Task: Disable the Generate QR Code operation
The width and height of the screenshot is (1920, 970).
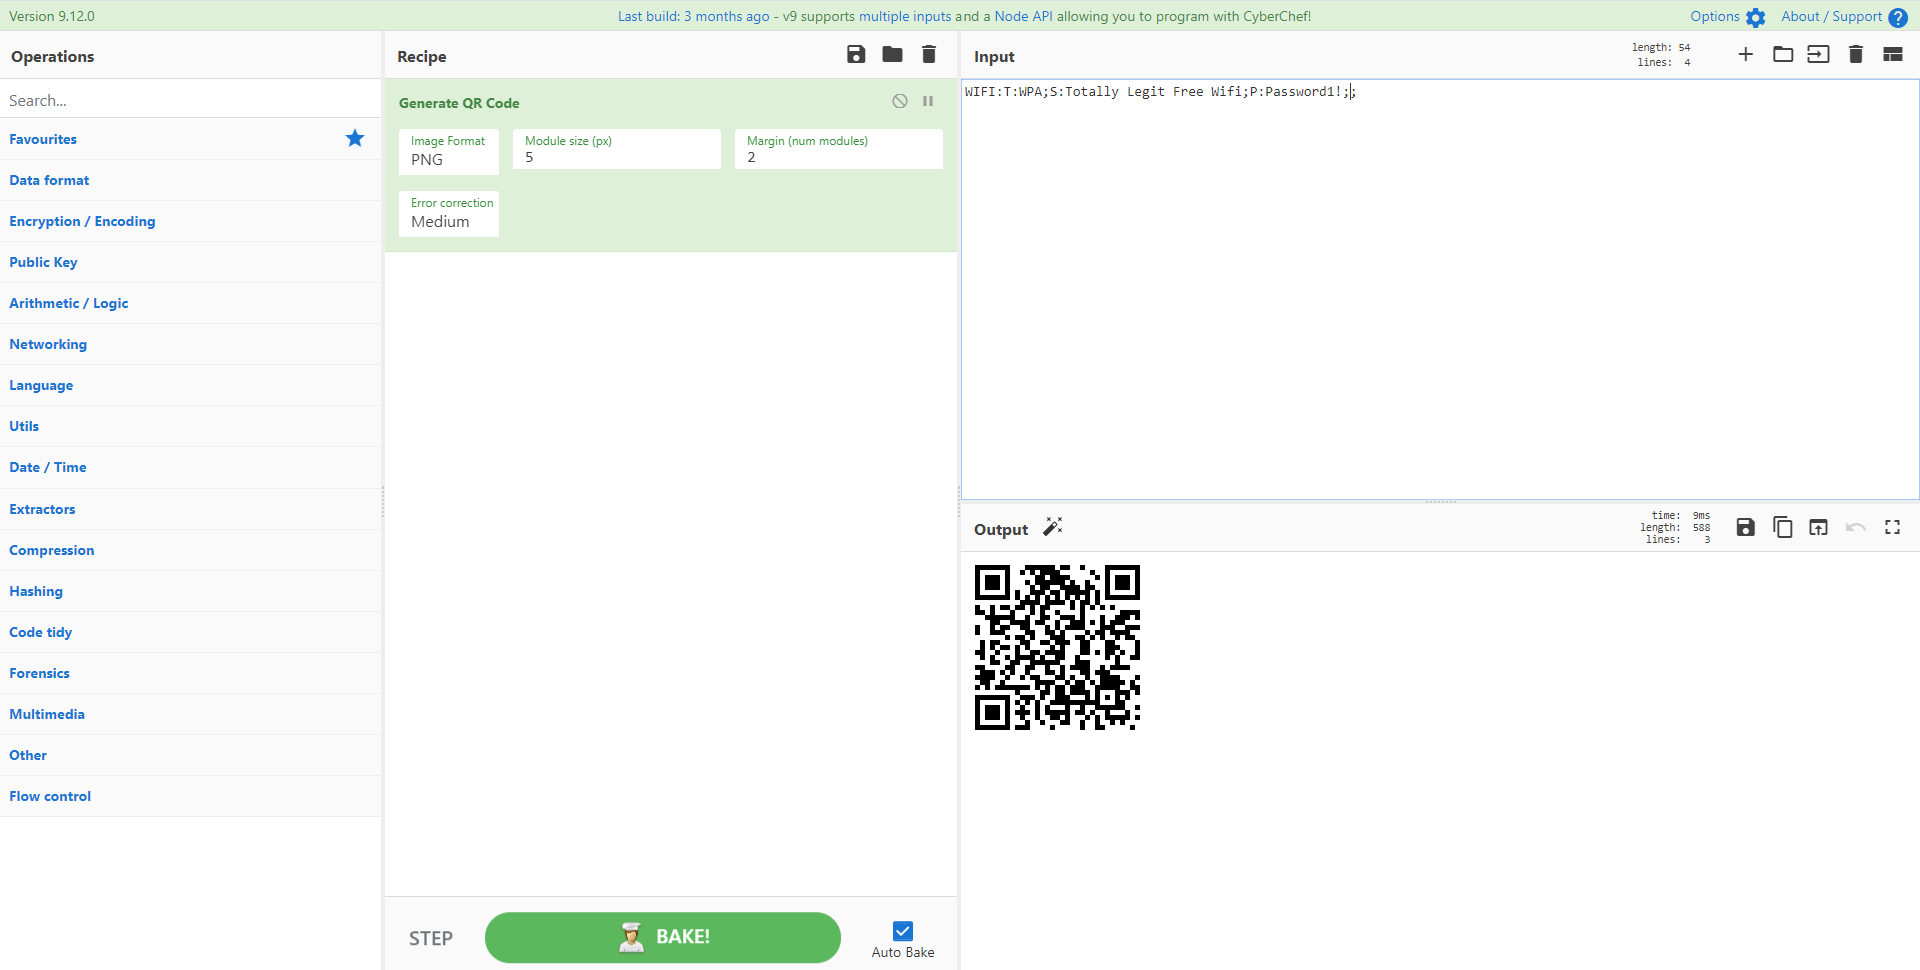Action: tap(900, 101)
